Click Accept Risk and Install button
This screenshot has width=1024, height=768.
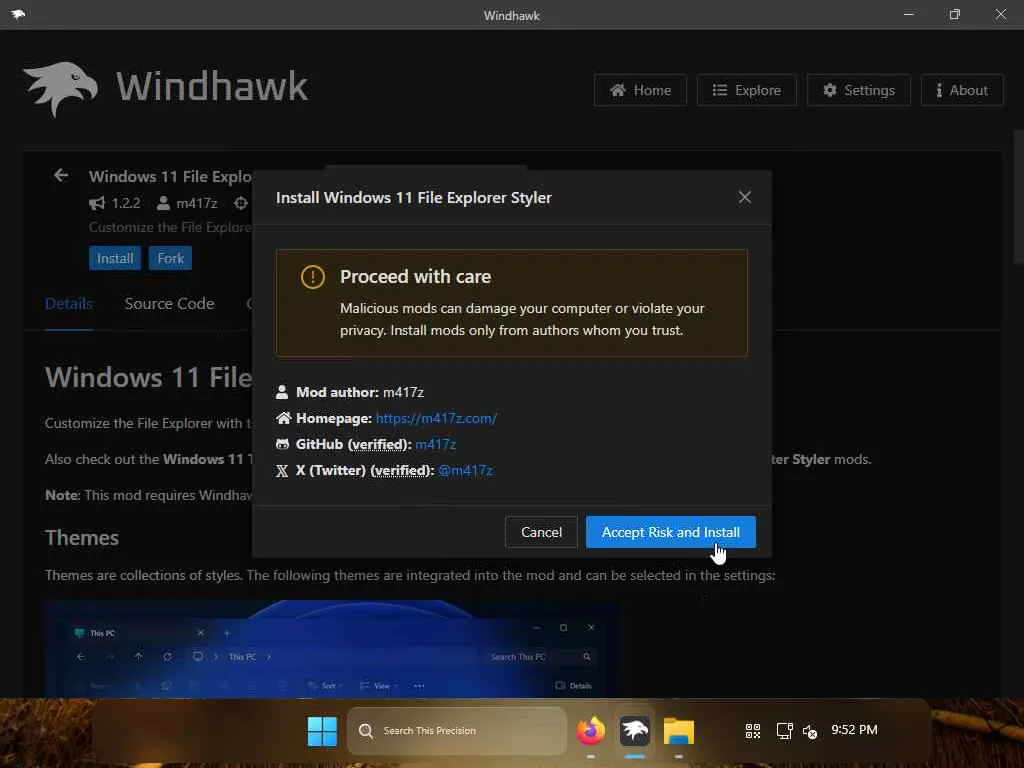coord(671,532)
